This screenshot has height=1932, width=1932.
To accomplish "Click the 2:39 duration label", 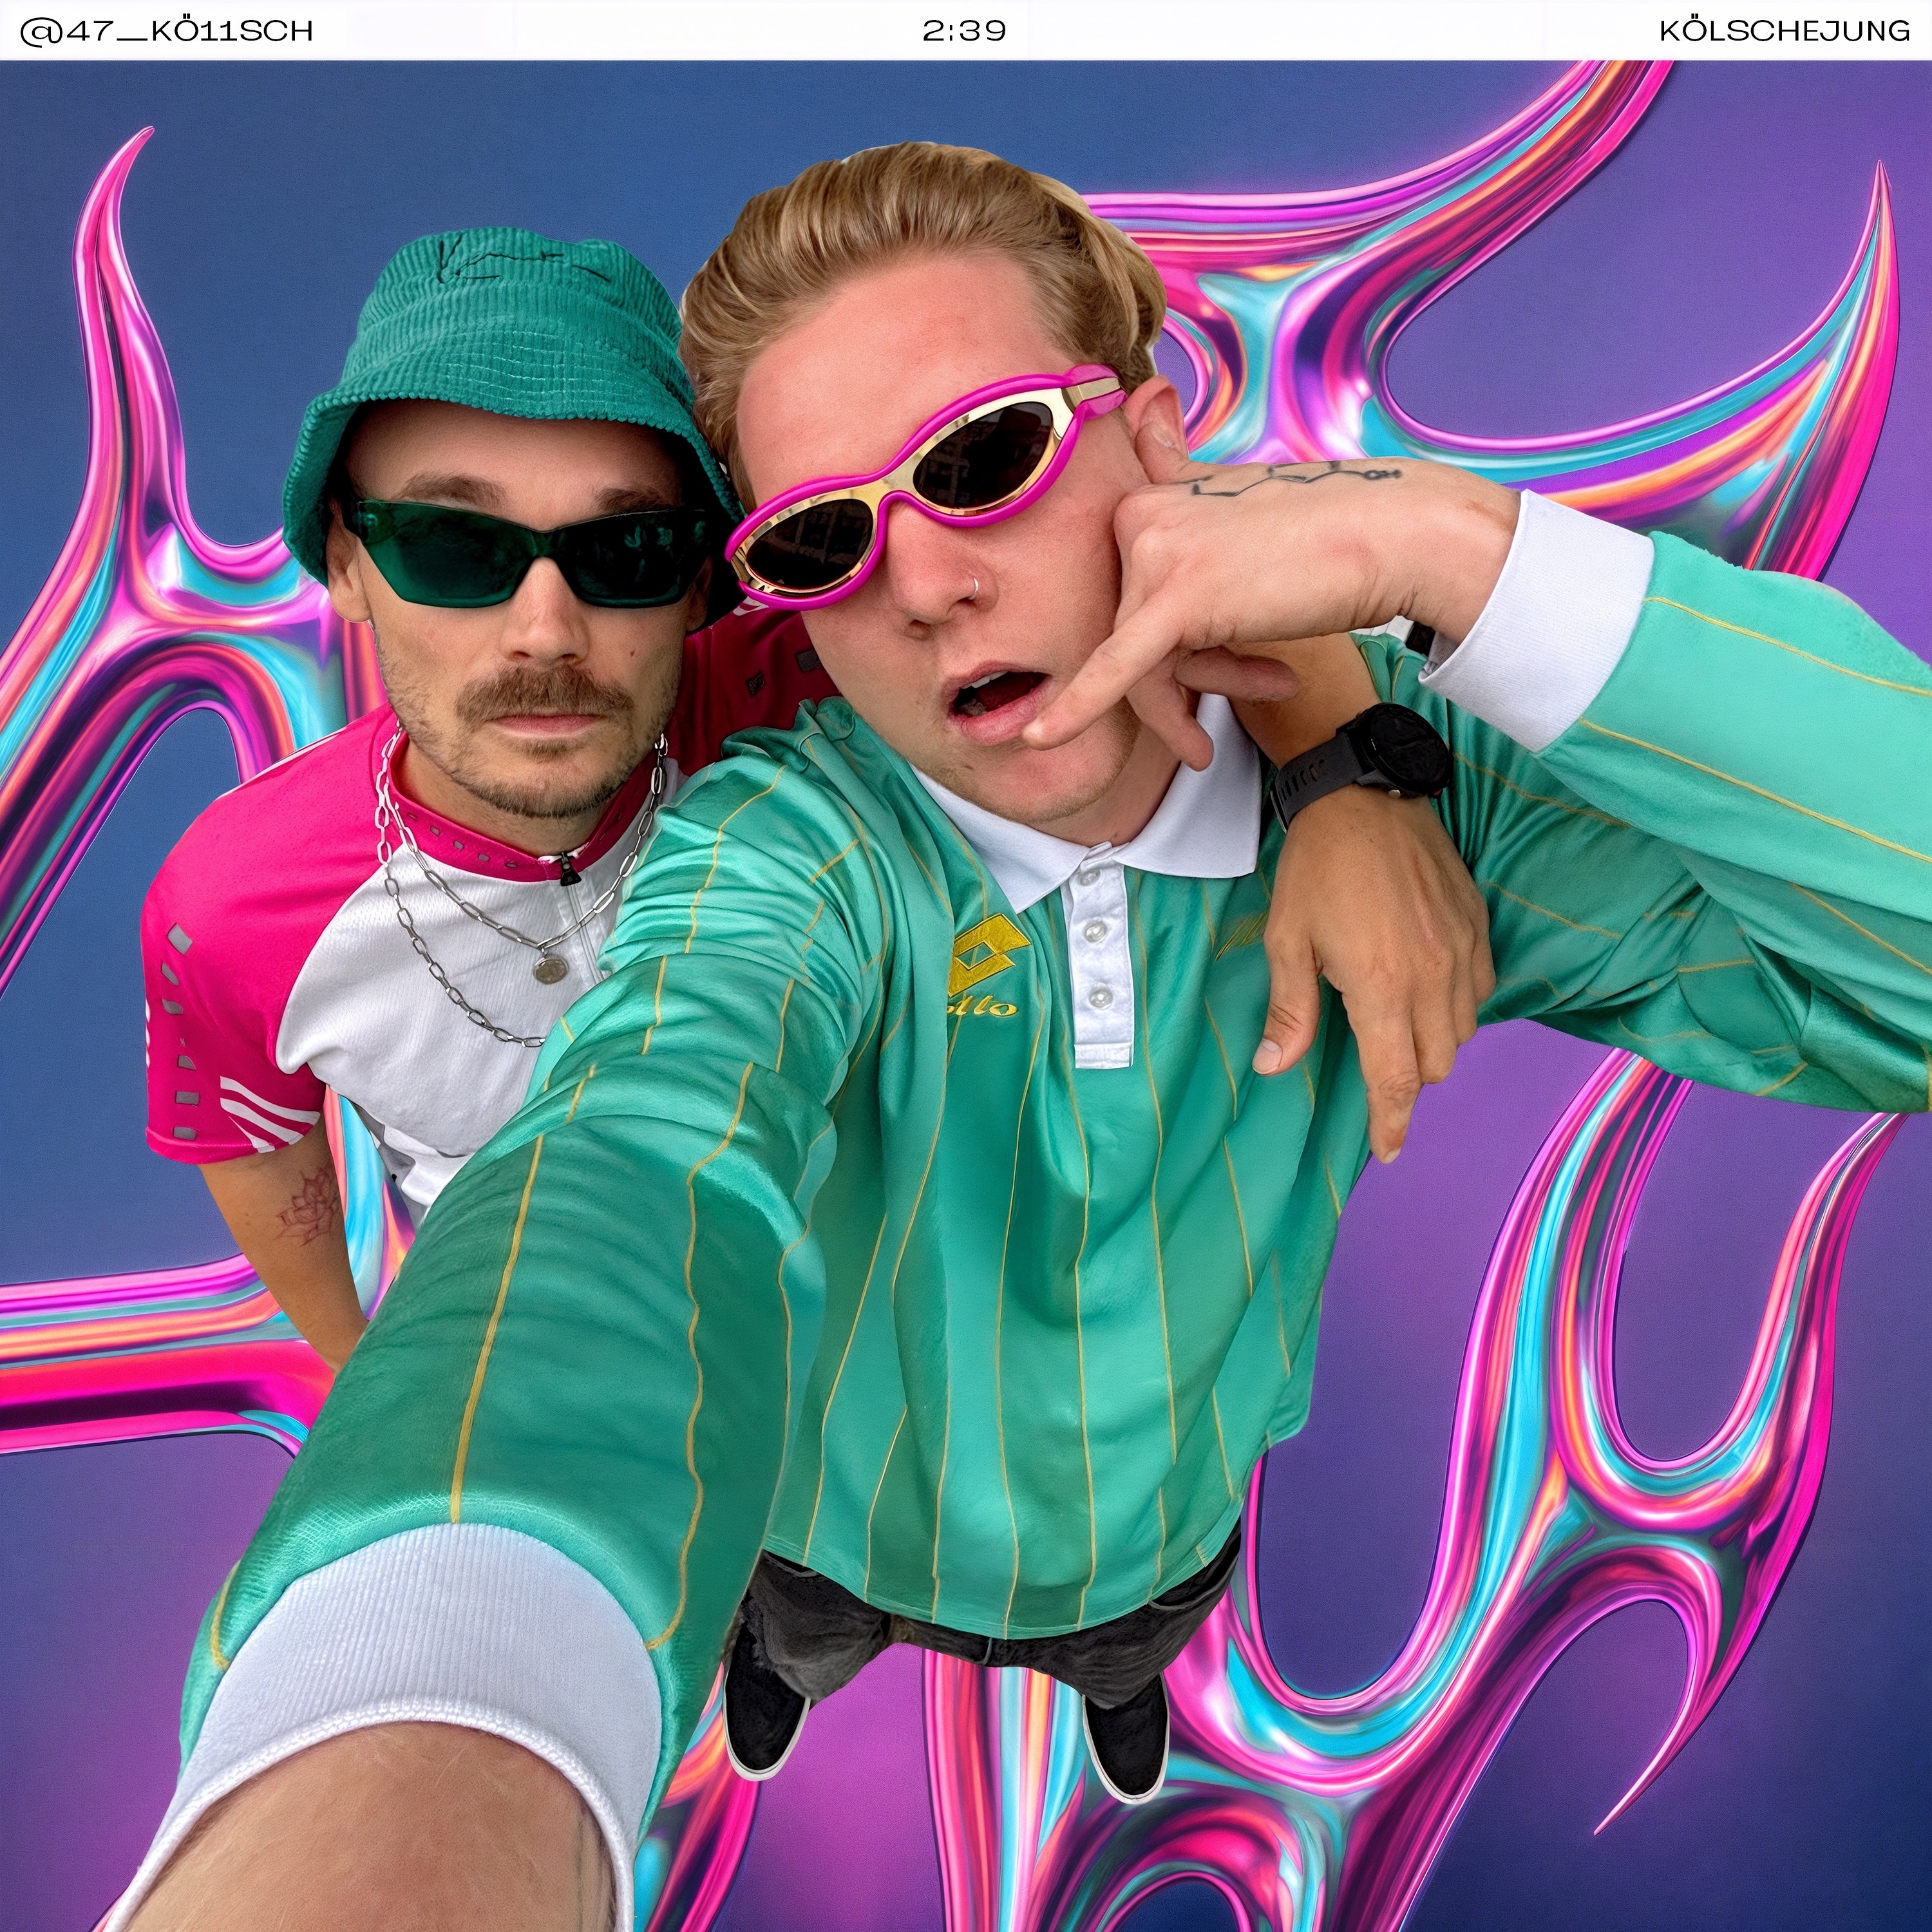I will (964, 31).
